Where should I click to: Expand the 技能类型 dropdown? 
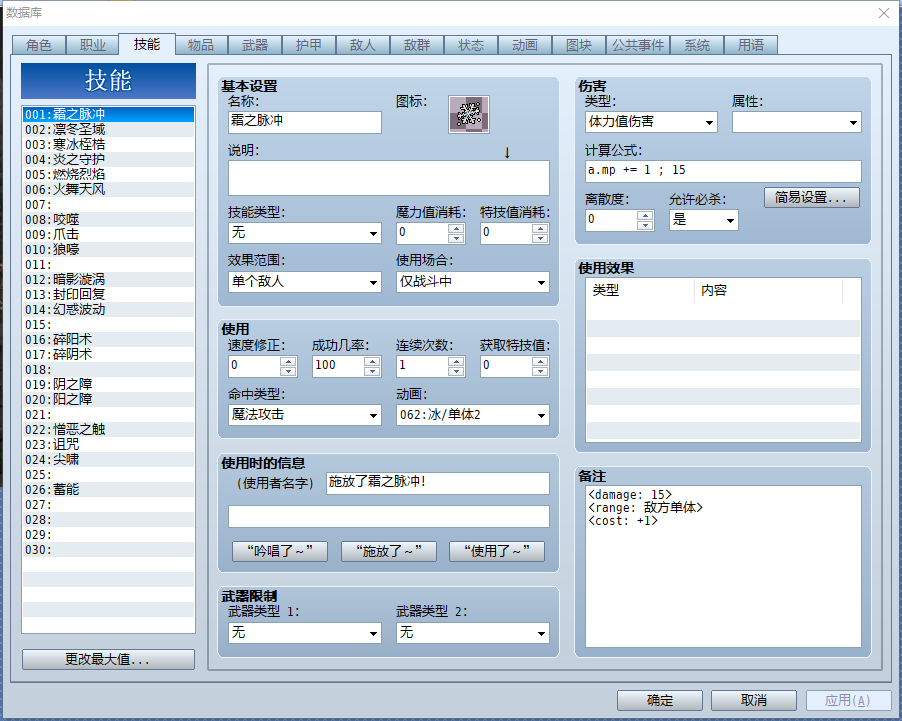(305, 233)
